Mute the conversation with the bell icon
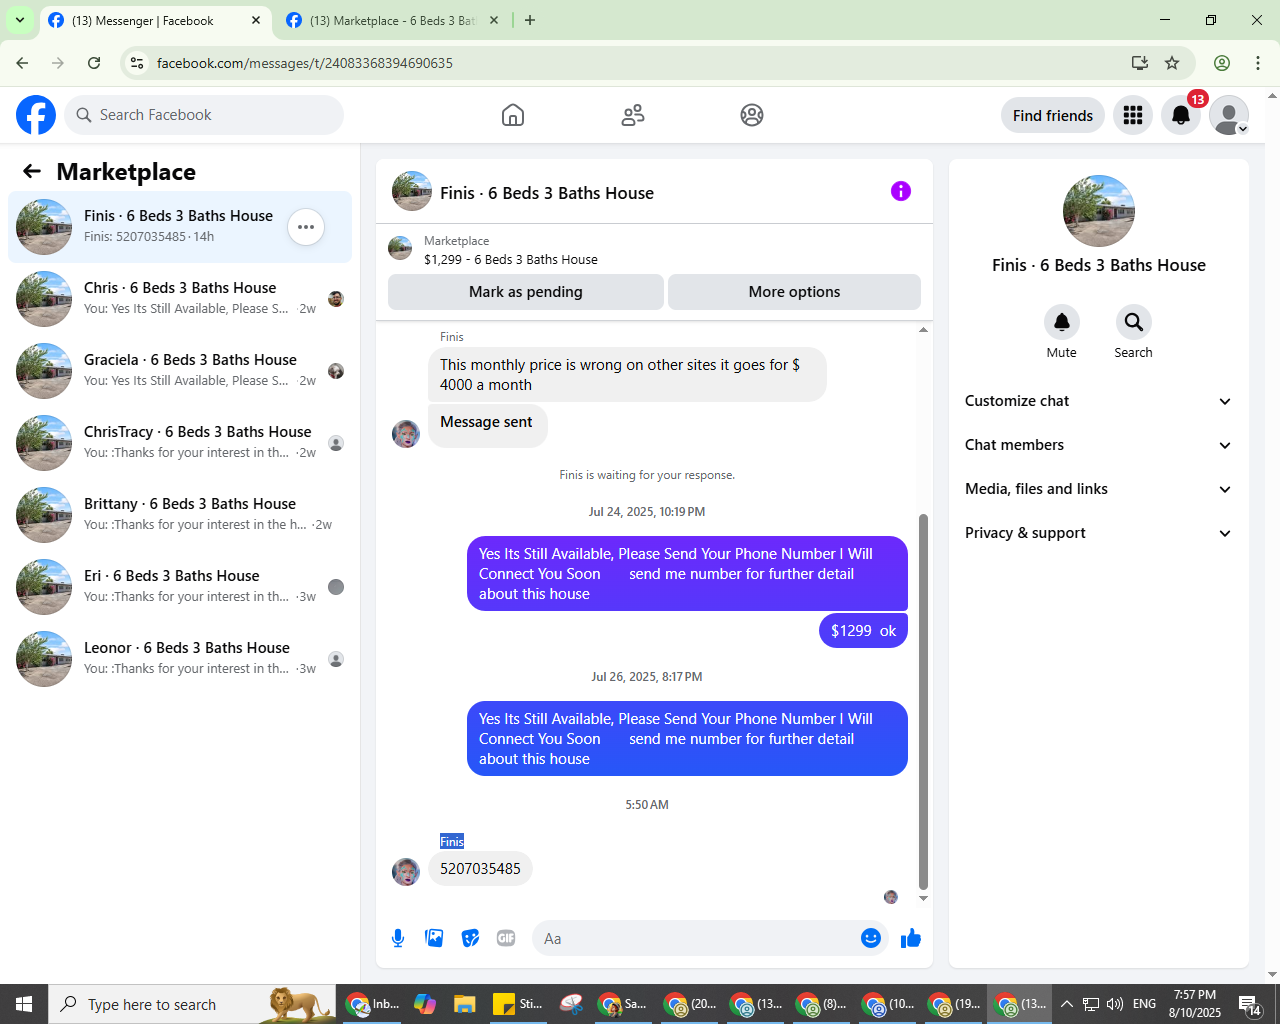 [x=1062, y=322]
